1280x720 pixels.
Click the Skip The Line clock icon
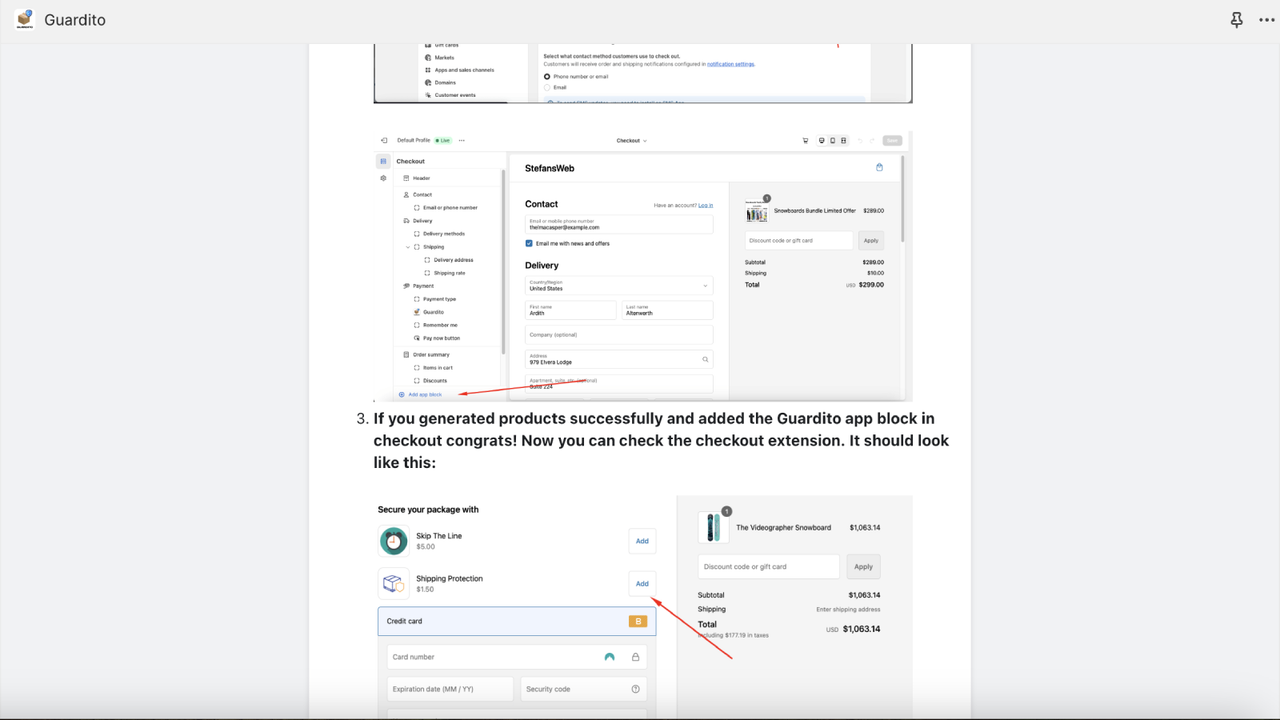coord(394,541)
